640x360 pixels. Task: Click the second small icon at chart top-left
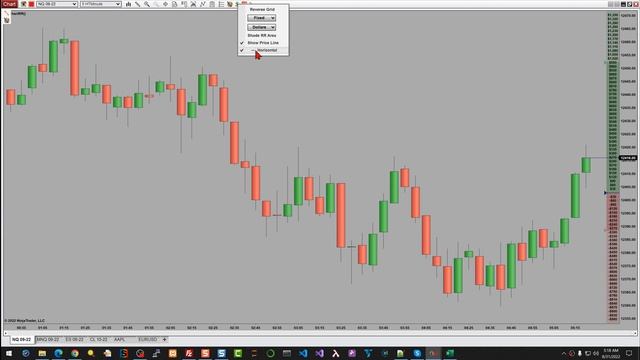(x=7, y=20)
